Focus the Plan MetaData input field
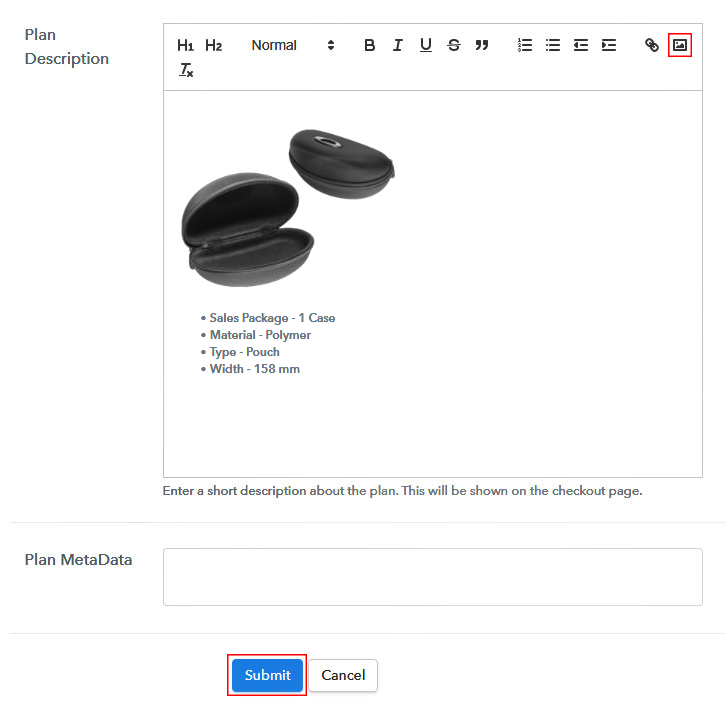726x716 pixels. (432, 577)
